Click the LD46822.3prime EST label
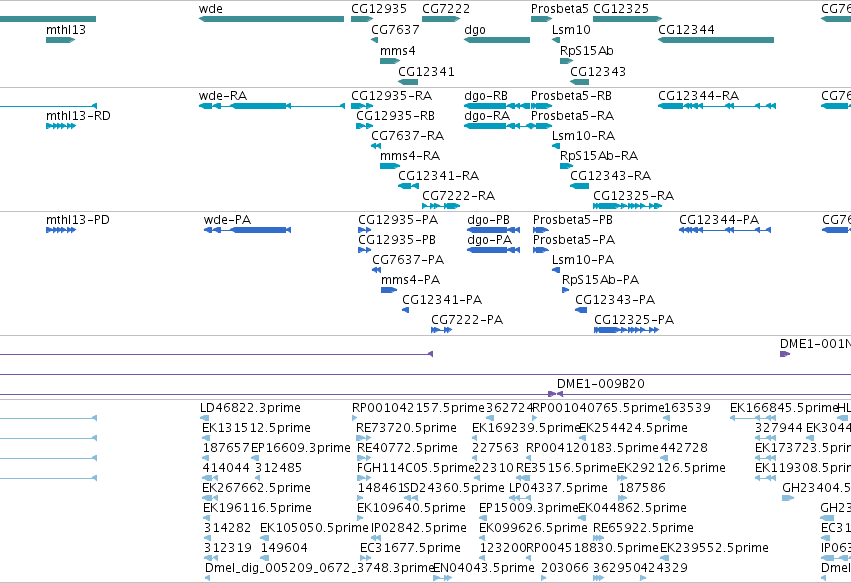Screen dimensions: 851x583 point(250,408)
